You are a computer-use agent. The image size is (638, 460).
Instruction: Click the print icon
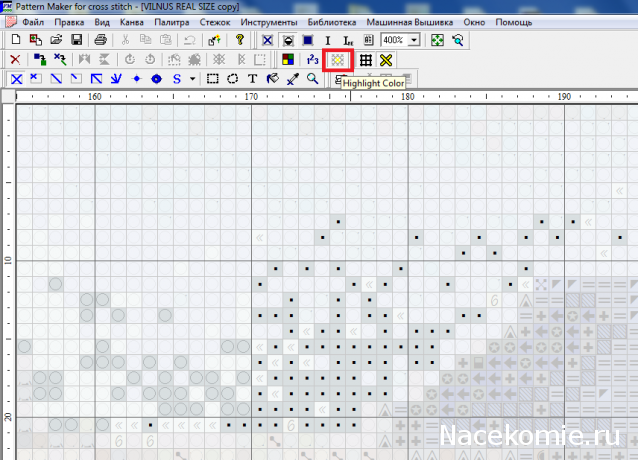pos(101,40)
